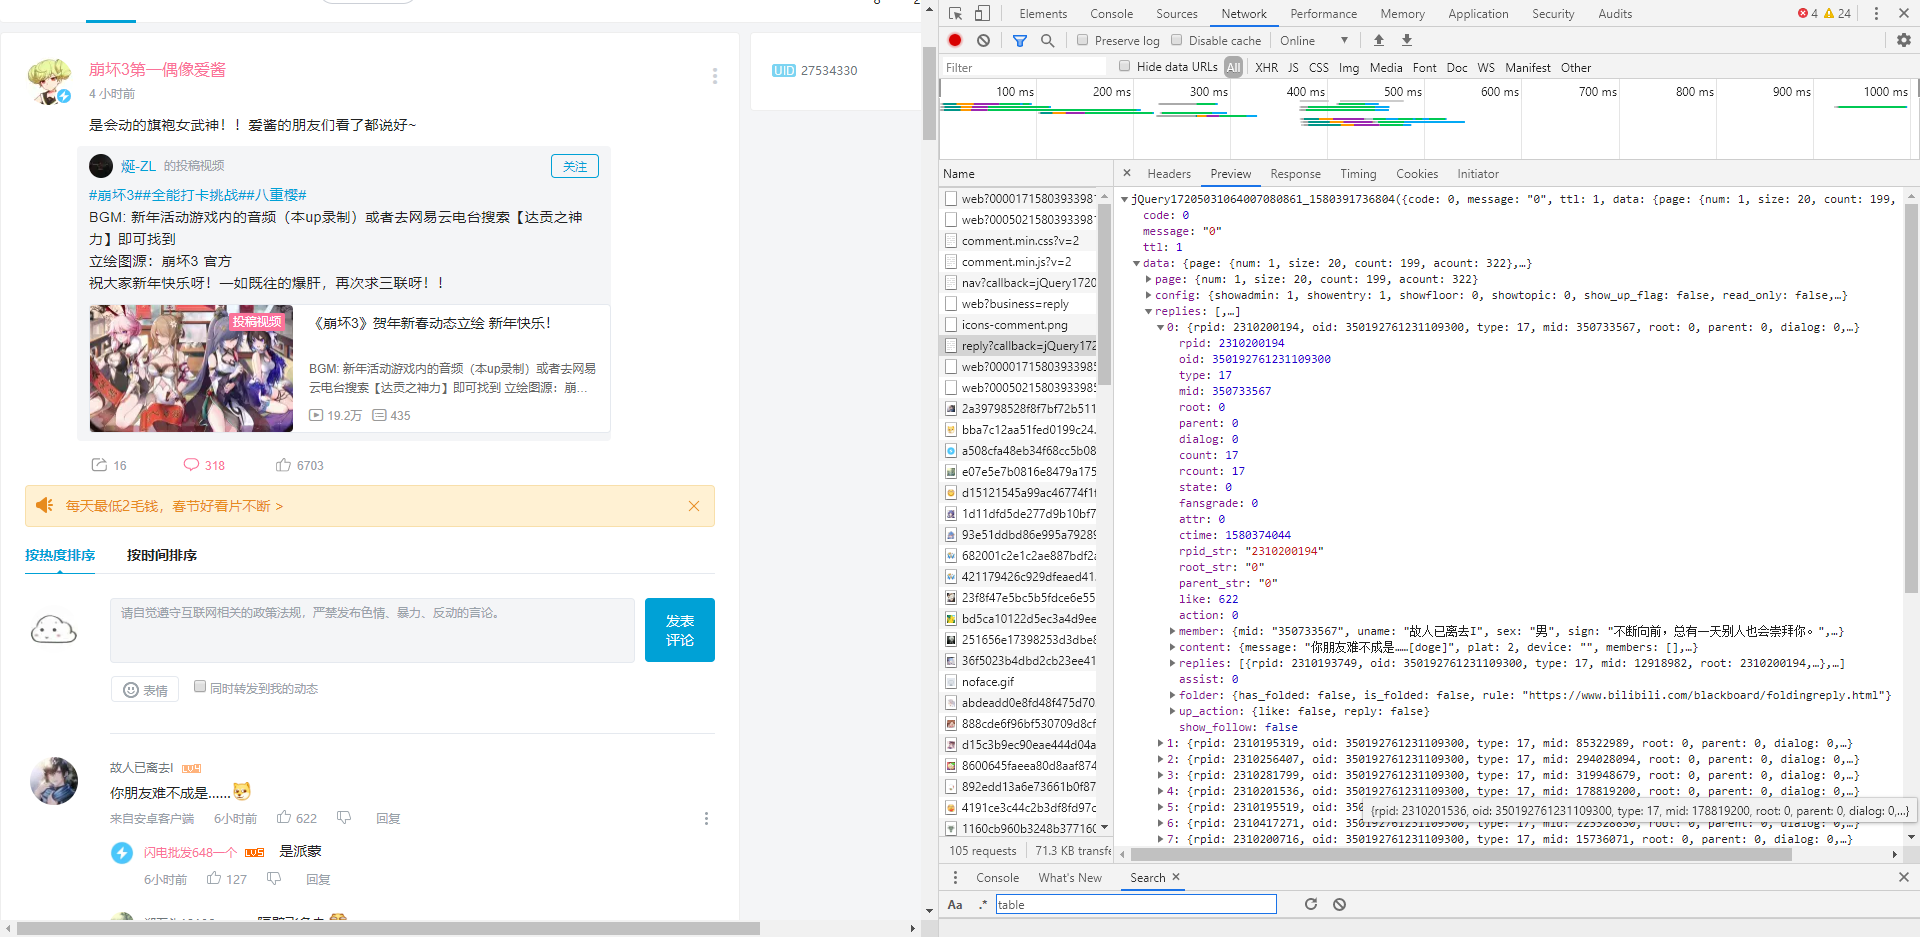
Task: Open the 表情 emoji picker button
Action: [145, 690]
